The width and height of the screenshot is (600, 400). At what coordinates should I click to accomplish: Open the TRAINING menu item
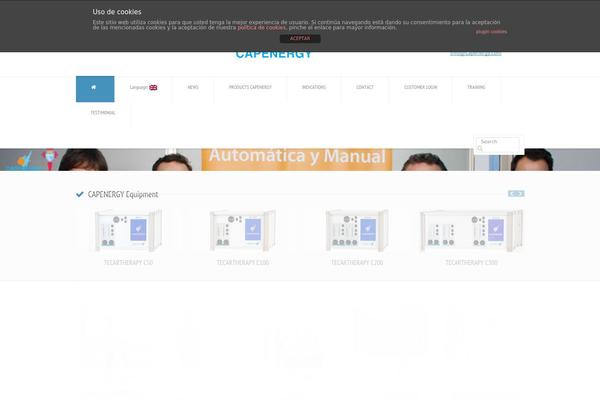pyautogui.click(x=476, y=87)
